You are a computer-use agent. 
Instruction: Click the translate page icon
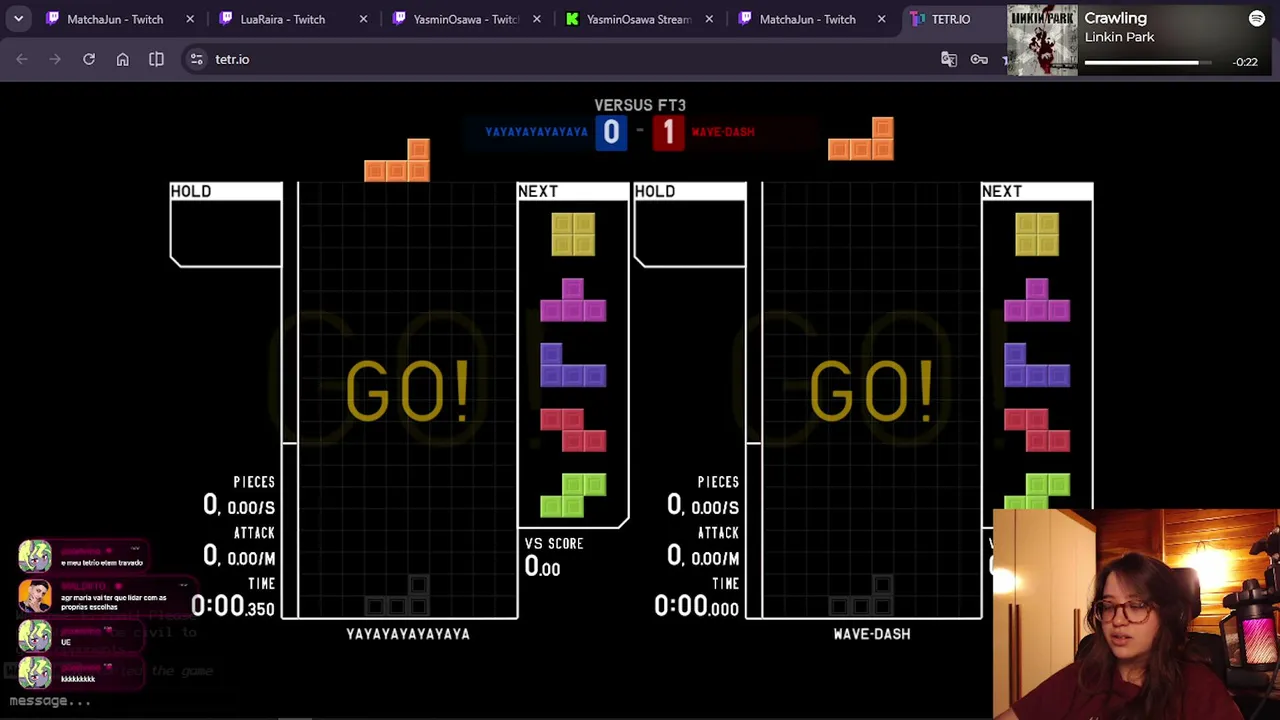click(x=949, y=59)
